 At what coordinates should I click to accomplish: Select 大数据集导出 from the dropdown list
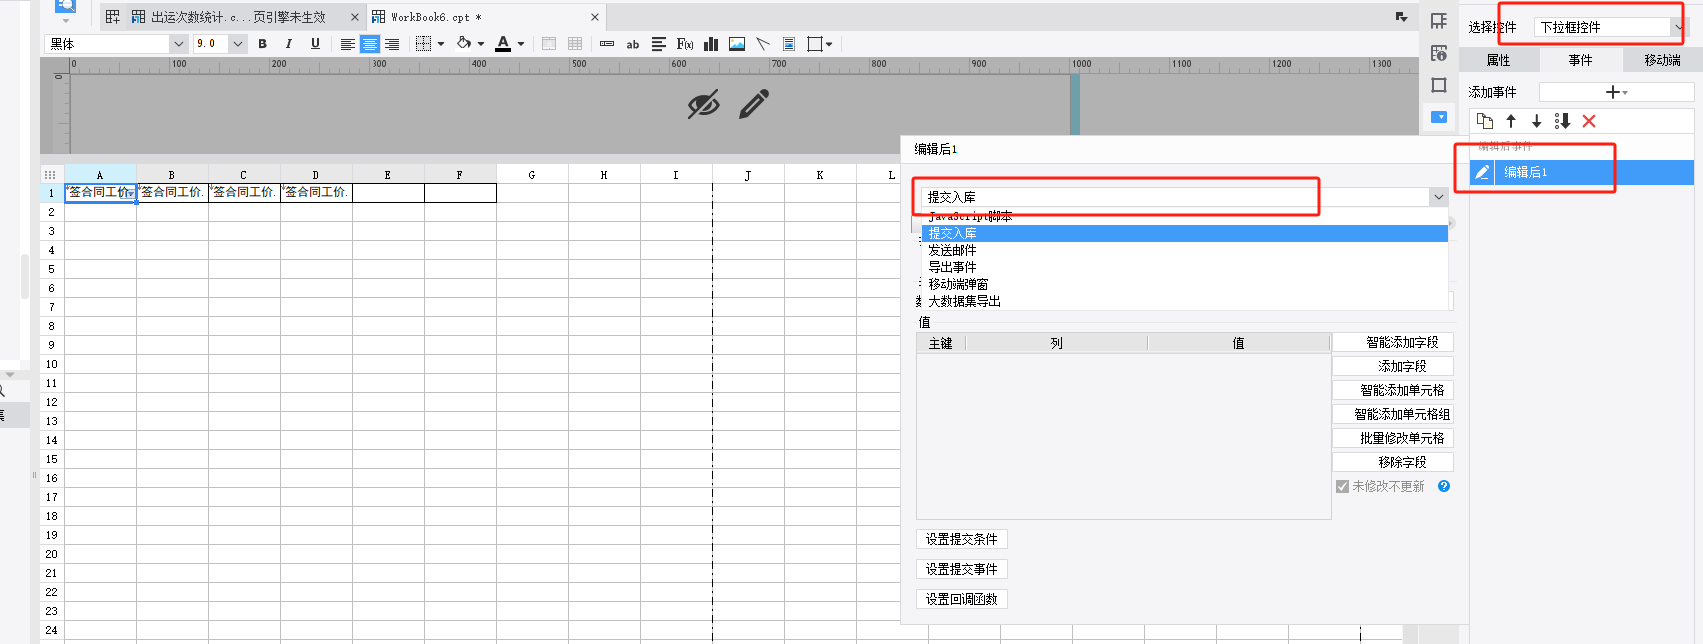pyautogui.click(x=1184, y=301)
